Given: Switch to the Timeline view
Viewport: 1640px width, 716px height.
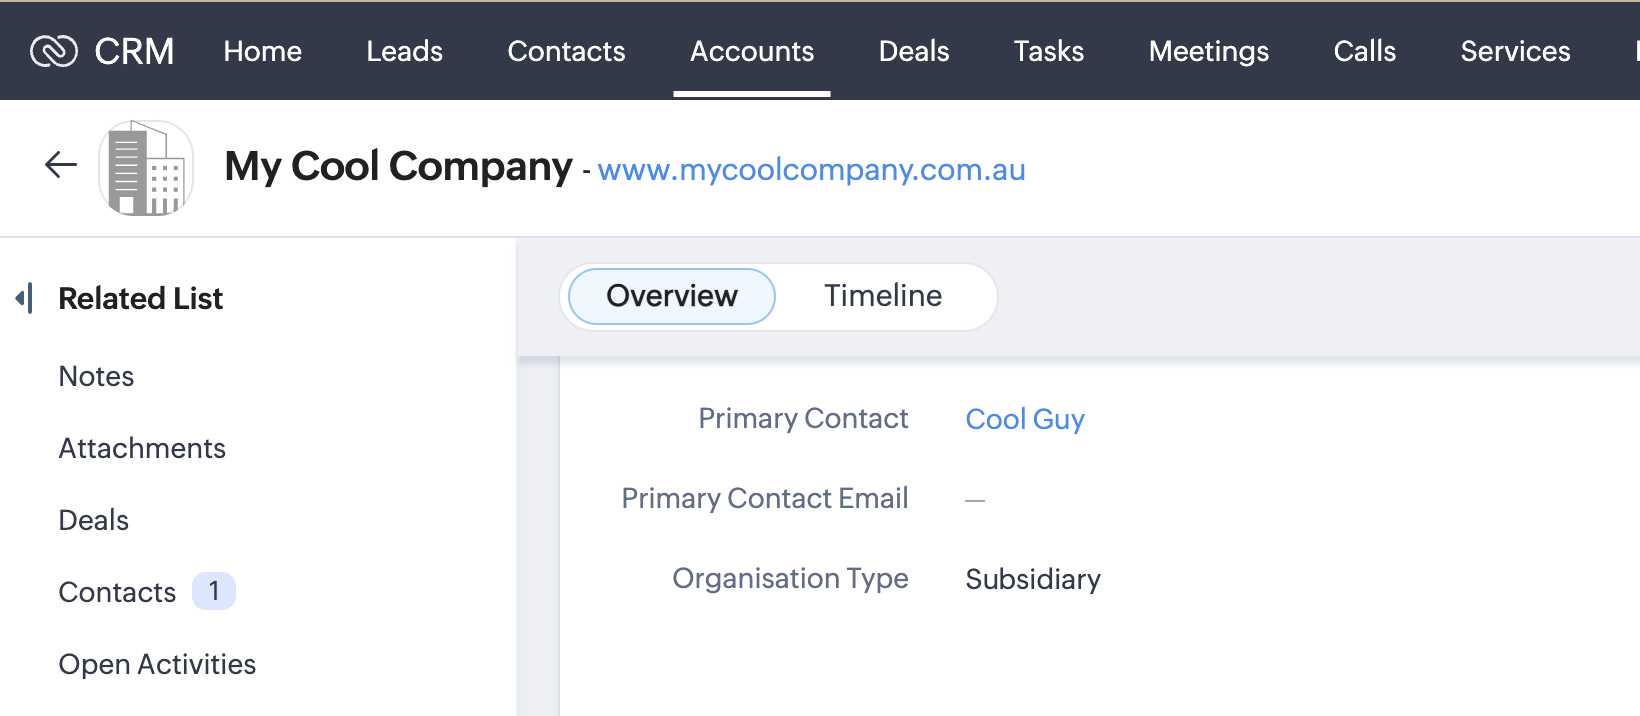Looking at the screenshot, I should tap(883, 296).
